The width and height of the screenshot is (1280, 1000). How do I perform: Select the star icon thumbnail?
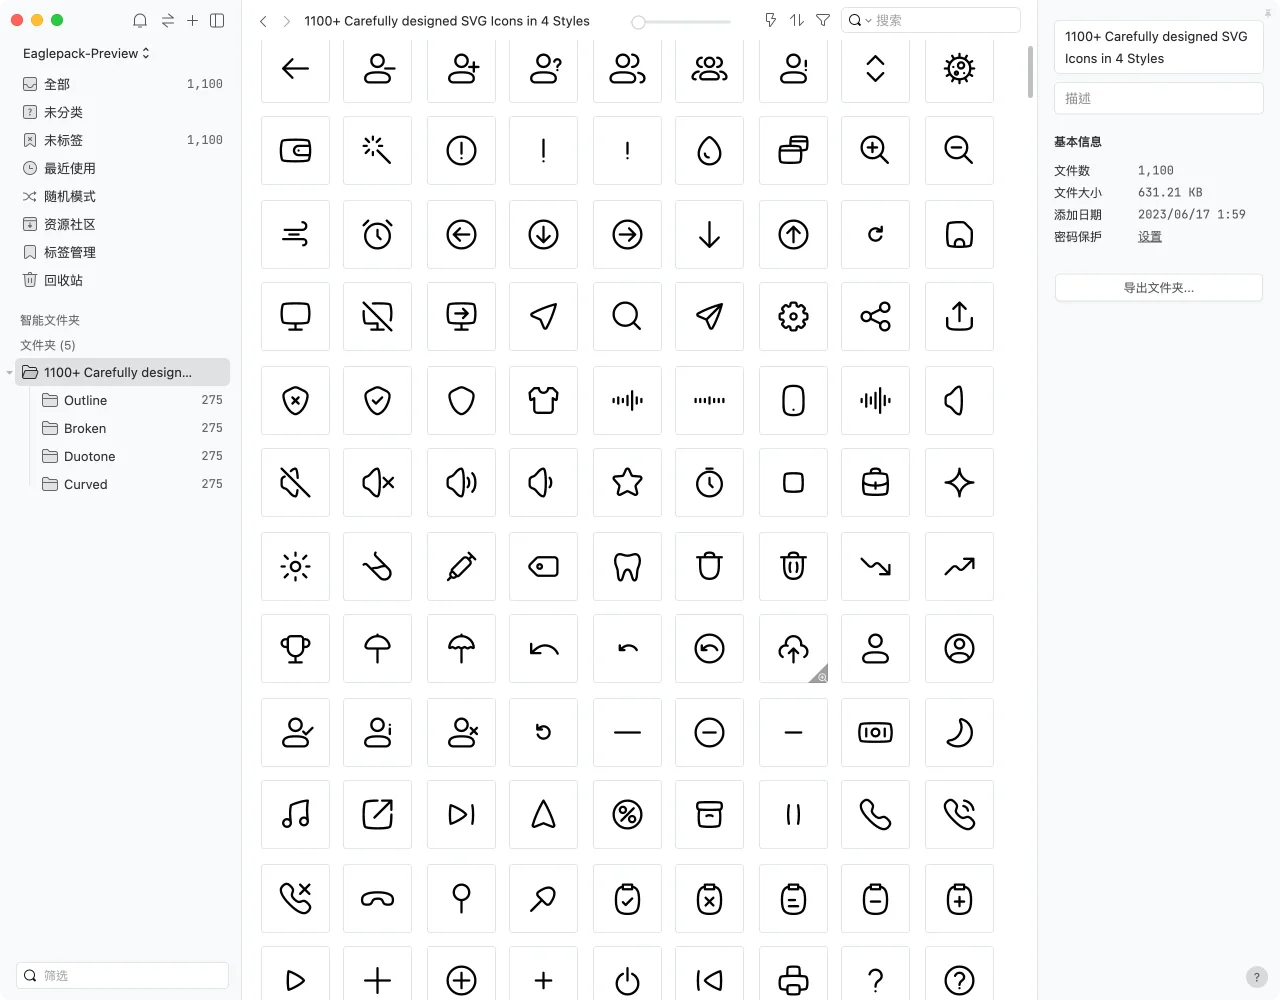(x=627, y=482)
